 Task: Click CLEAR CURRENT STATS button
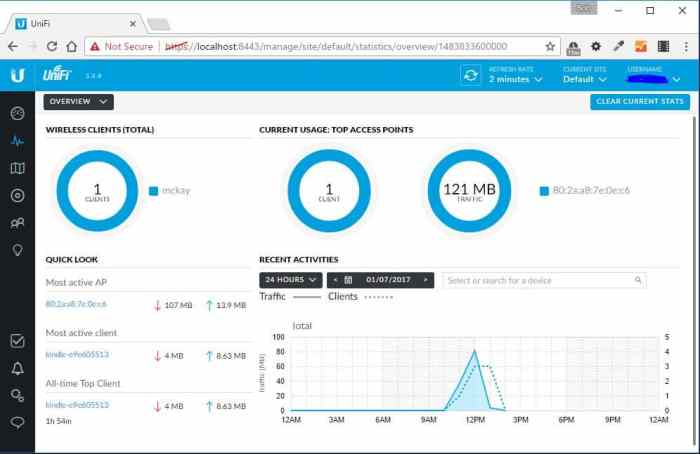tap(640, 102)
